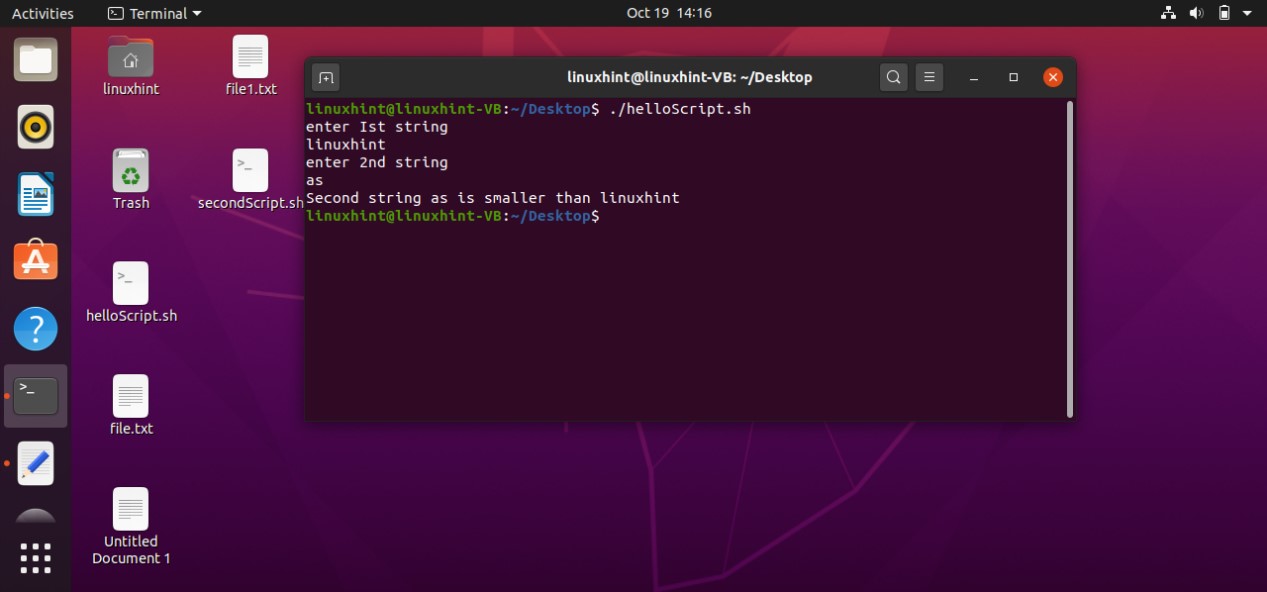The width and height of the screenshot is (1267, 592).
Task: Open Help from the dock
Action: [x=36, y=328]
